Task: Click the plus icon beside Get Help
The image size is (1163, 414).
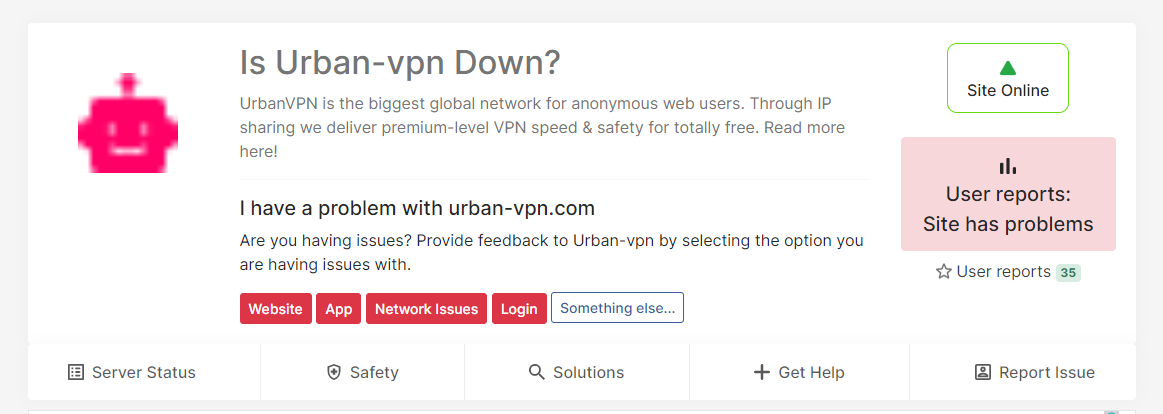Action: coord(762,372)
